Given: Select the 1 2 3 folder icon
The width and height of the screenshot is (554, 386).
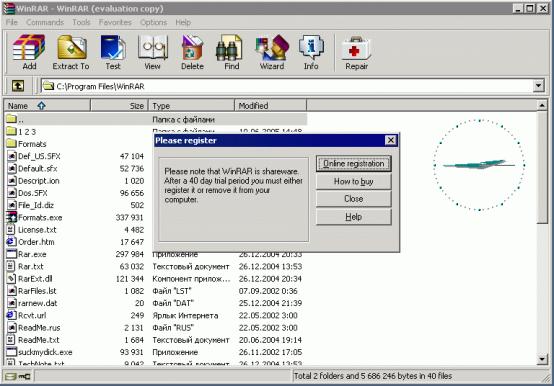Looking at the screenshot, I should pos(11,132).
